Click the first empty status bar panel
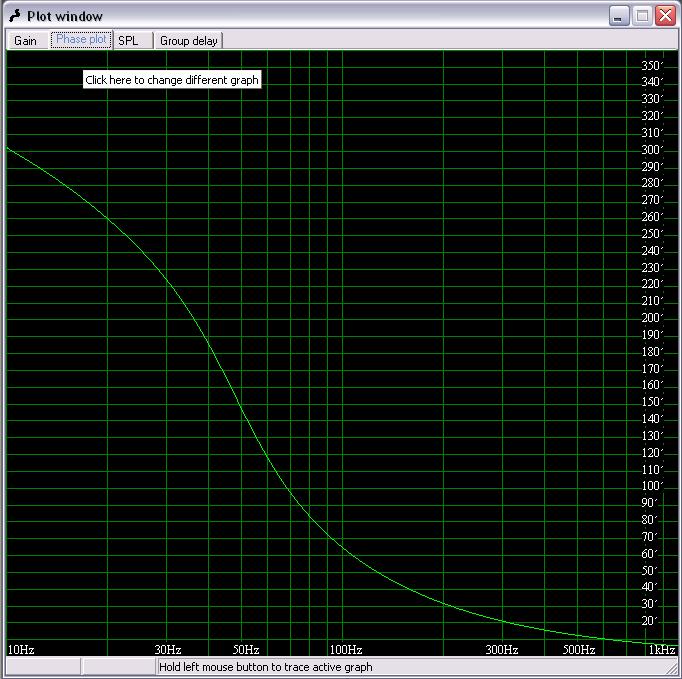Screen dimensions: 682x679 click(43, 667)
